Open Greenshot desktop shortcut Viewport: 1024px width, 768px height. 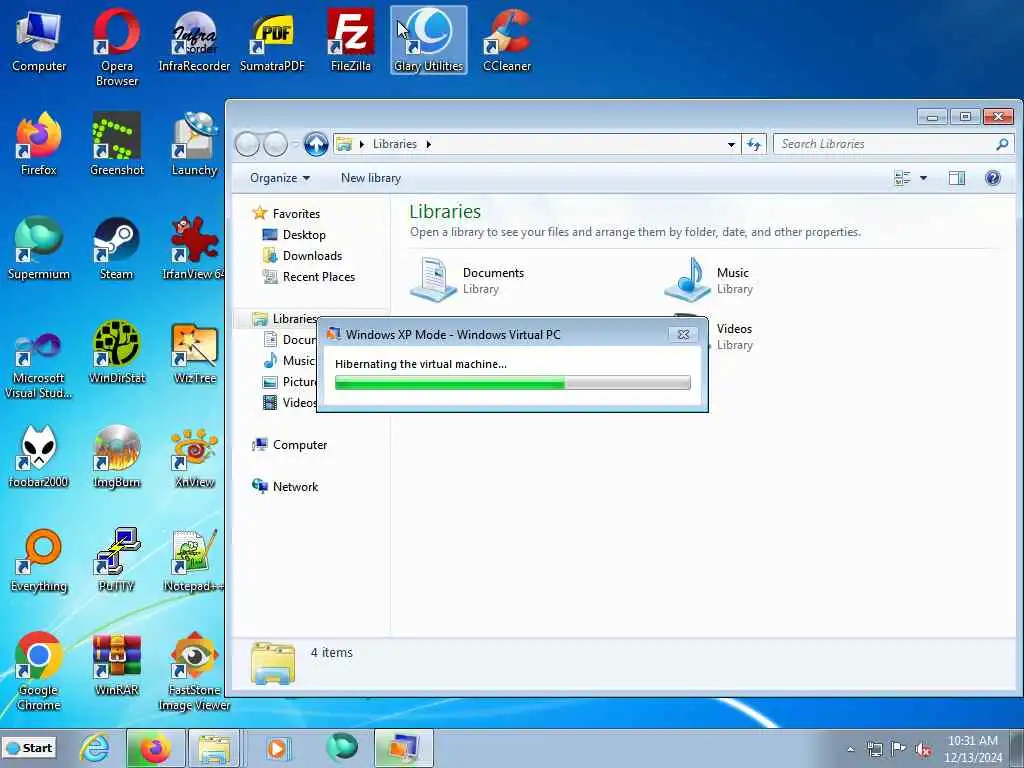point(116,144)
